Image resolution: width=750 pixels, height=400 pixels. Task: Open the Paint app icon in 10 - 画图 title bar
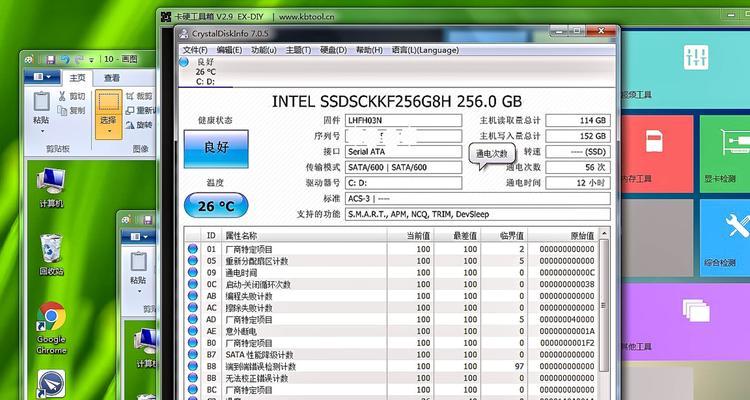click(x=30, y=59)
